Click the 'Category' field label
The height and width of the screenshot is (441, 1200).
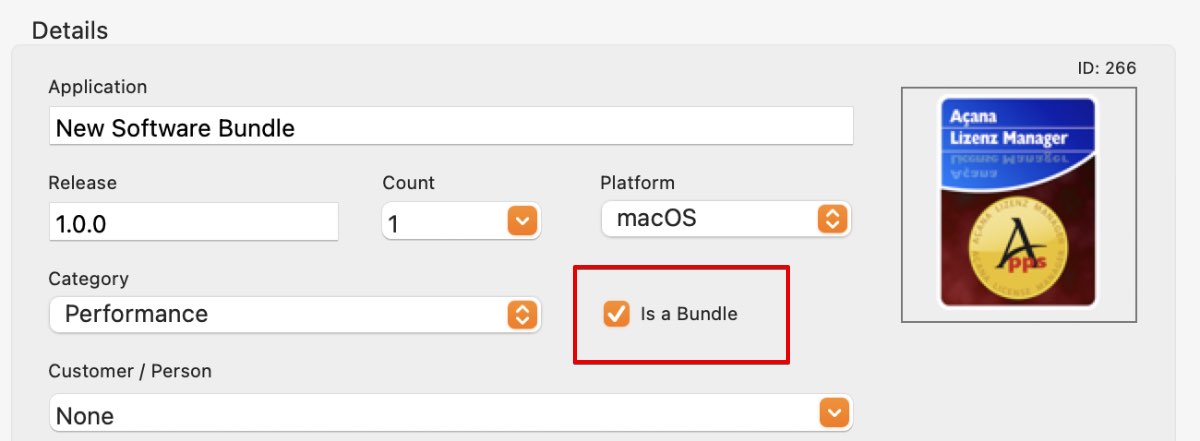(x=88, y=279)
